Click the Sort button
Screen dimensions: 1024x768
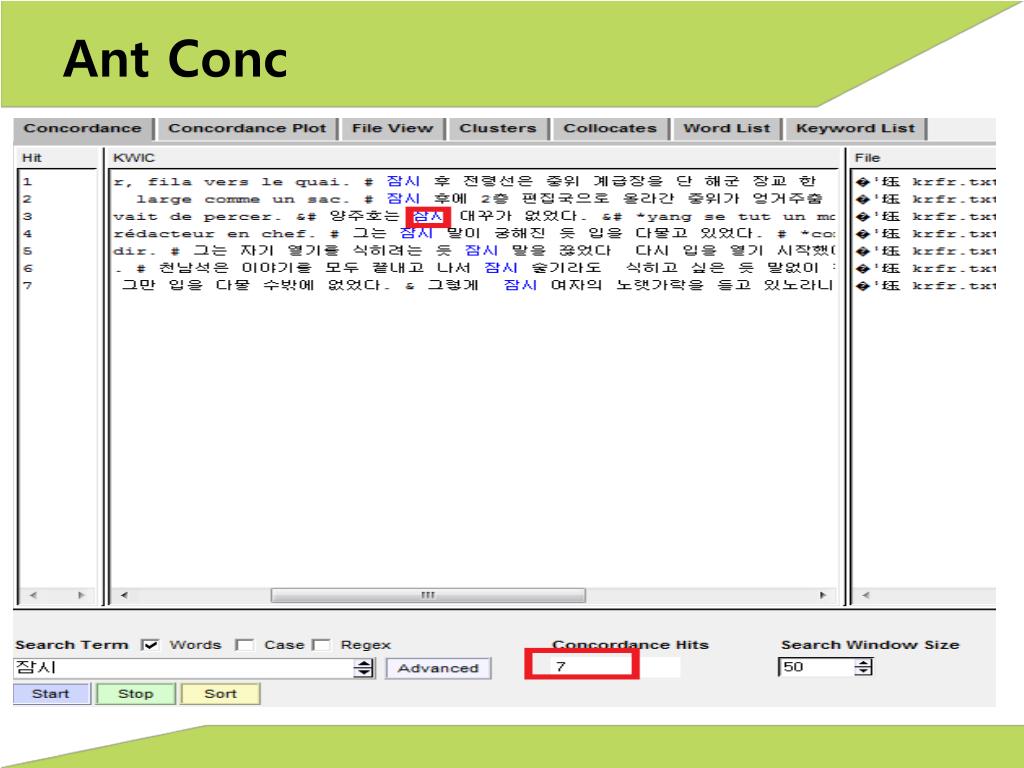221,694
